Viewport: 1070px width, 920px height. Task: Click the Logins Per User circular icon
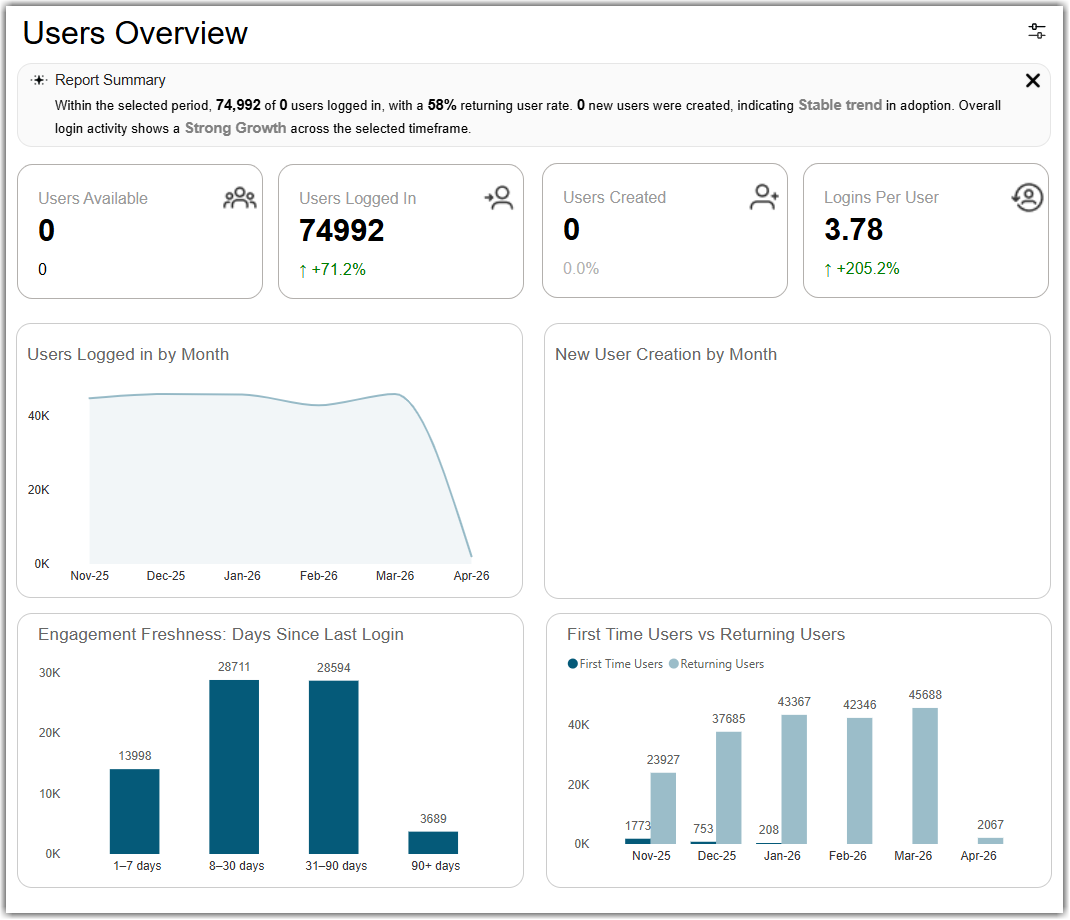coord(1027,198)
